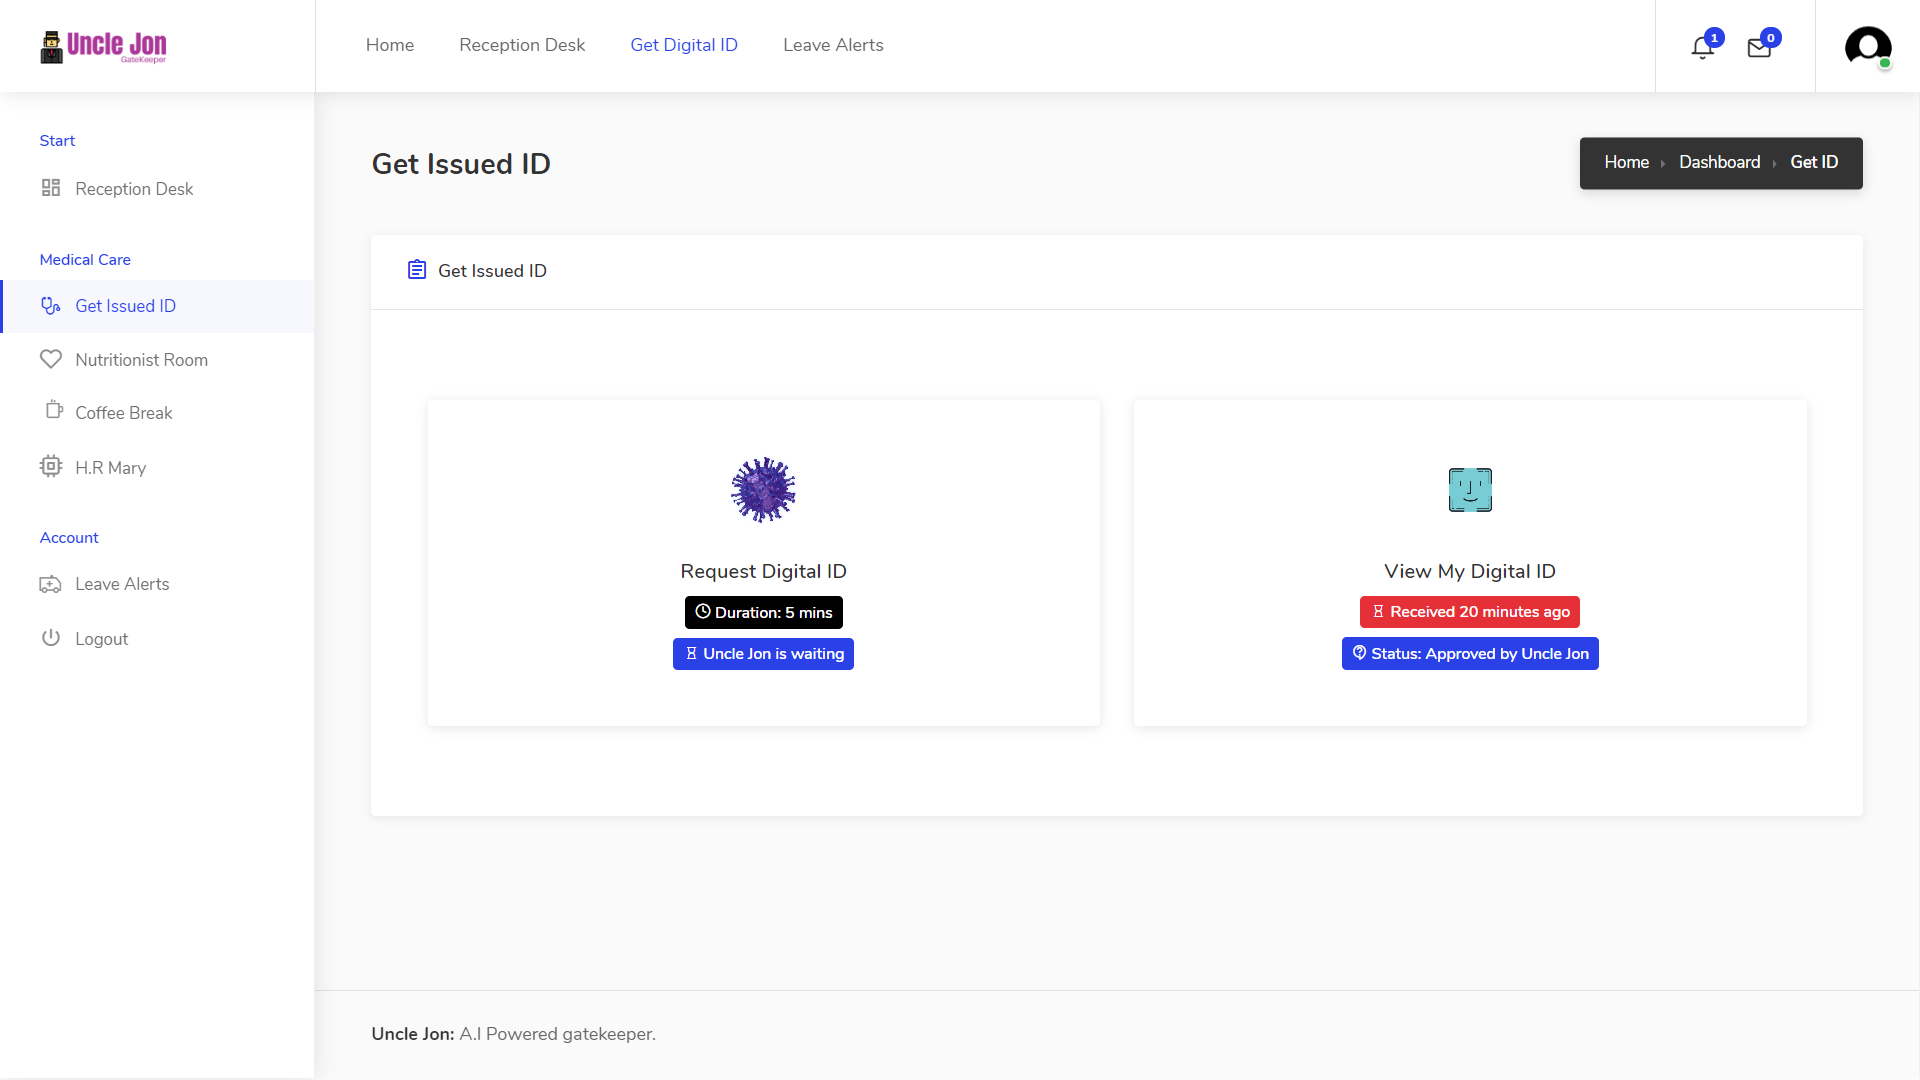Open H.R Mary in the sidebar
The height and width of the screenshot is (1080, 1920).
pyautogui.click(x=110, y=467)
